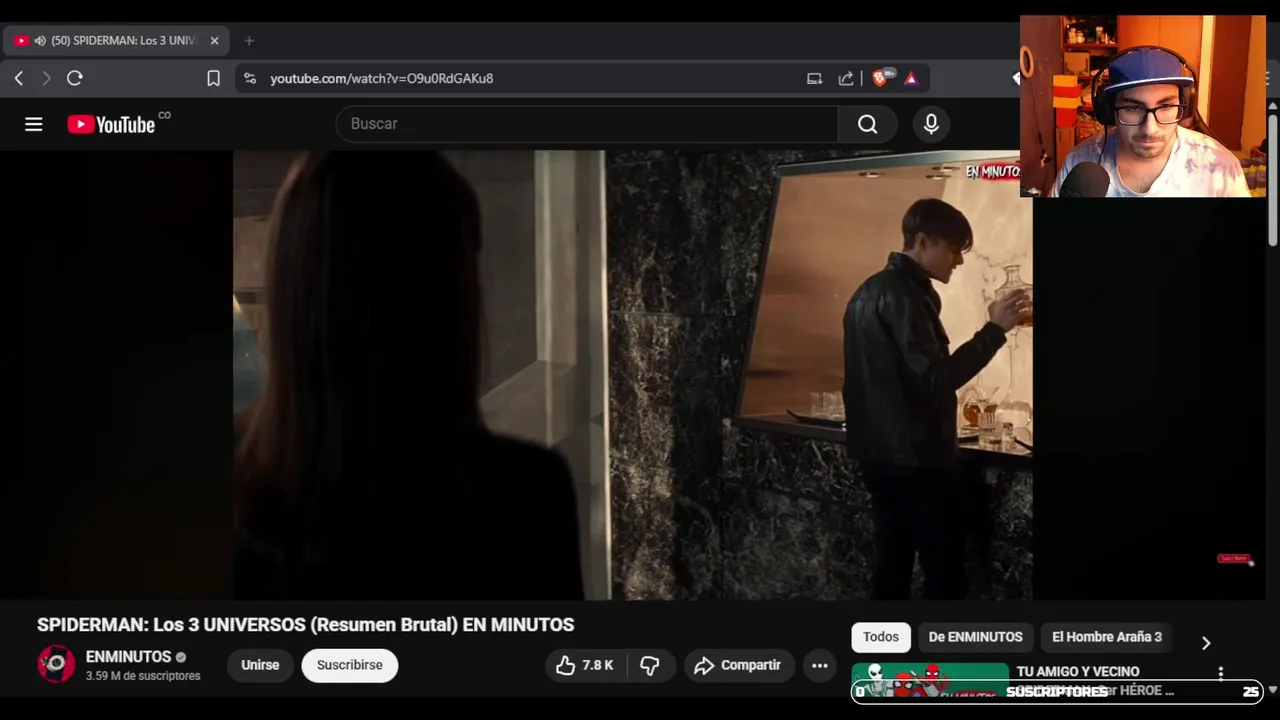Open options menu for TU AMIGO Y VECINO
The image size is (1280, 720).
[1220, 673]
